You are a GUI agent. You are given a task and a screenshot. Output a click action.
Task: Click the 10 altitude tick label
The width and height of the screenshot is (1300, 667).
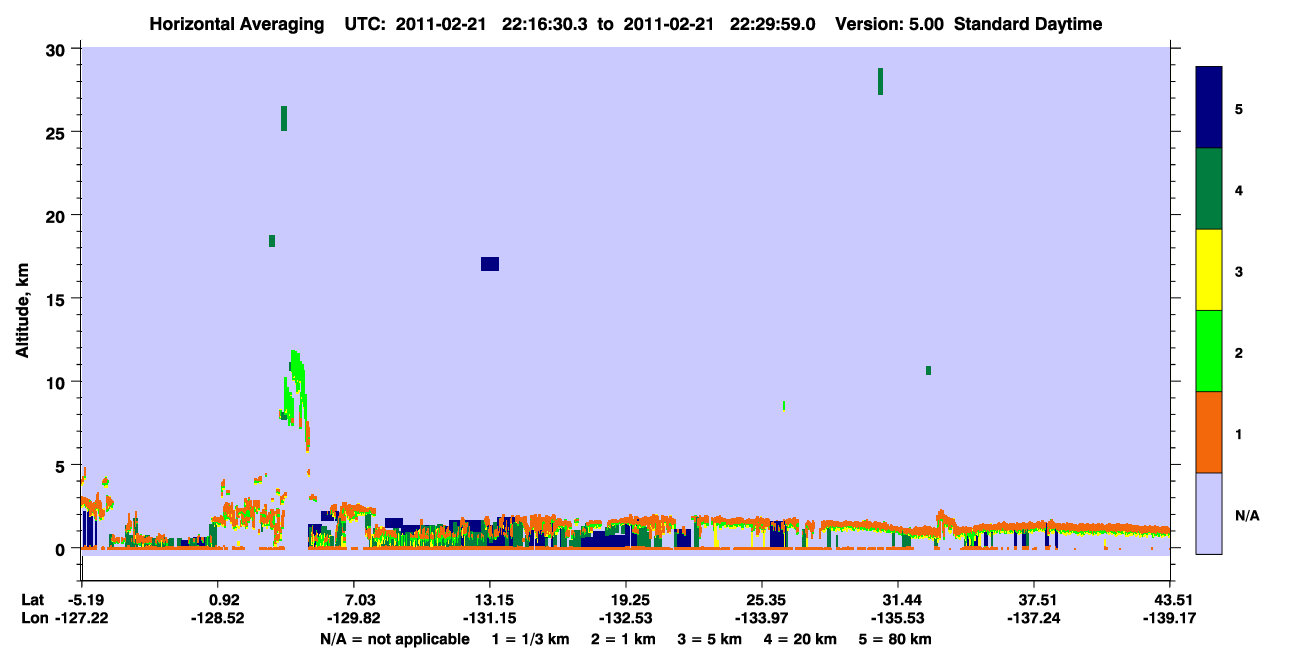(58, 382)
